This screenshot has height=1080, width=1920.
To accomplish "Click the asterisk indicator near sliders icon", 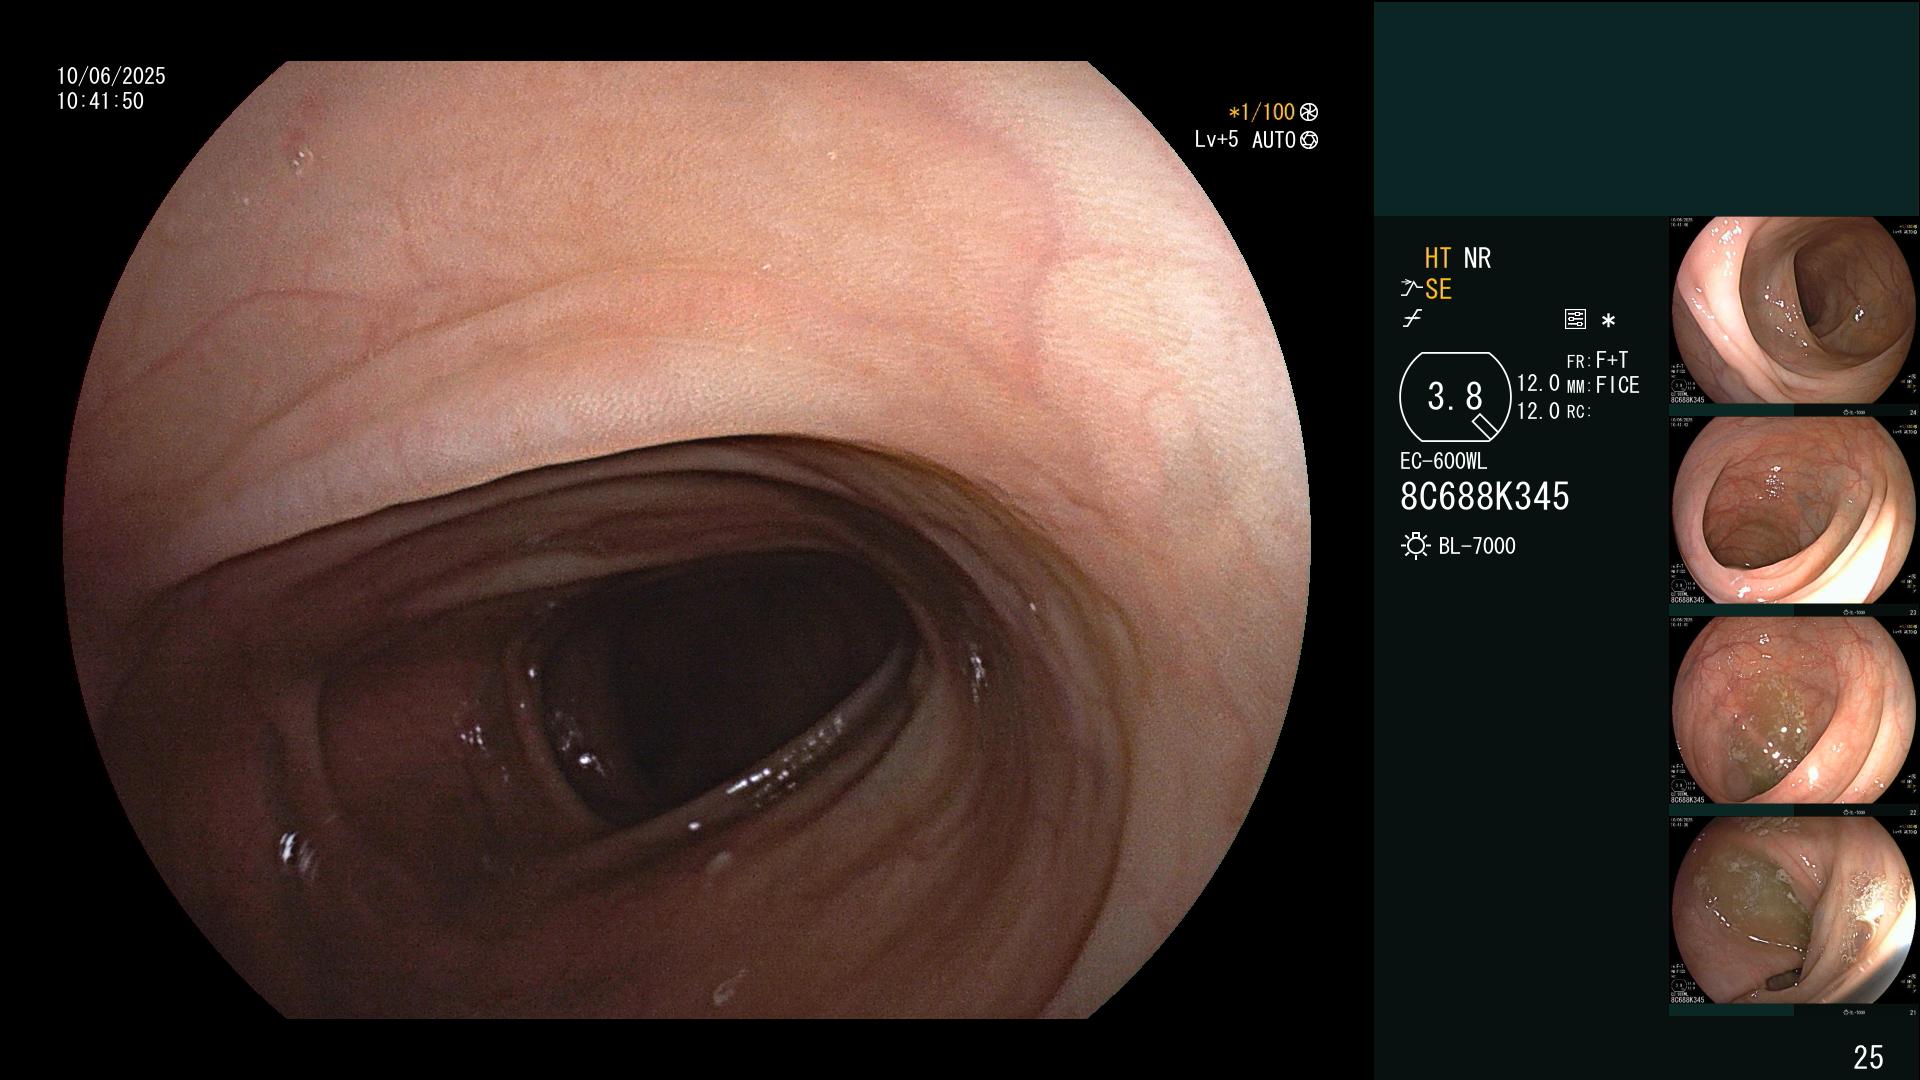I will click(x=1608, y=321).
